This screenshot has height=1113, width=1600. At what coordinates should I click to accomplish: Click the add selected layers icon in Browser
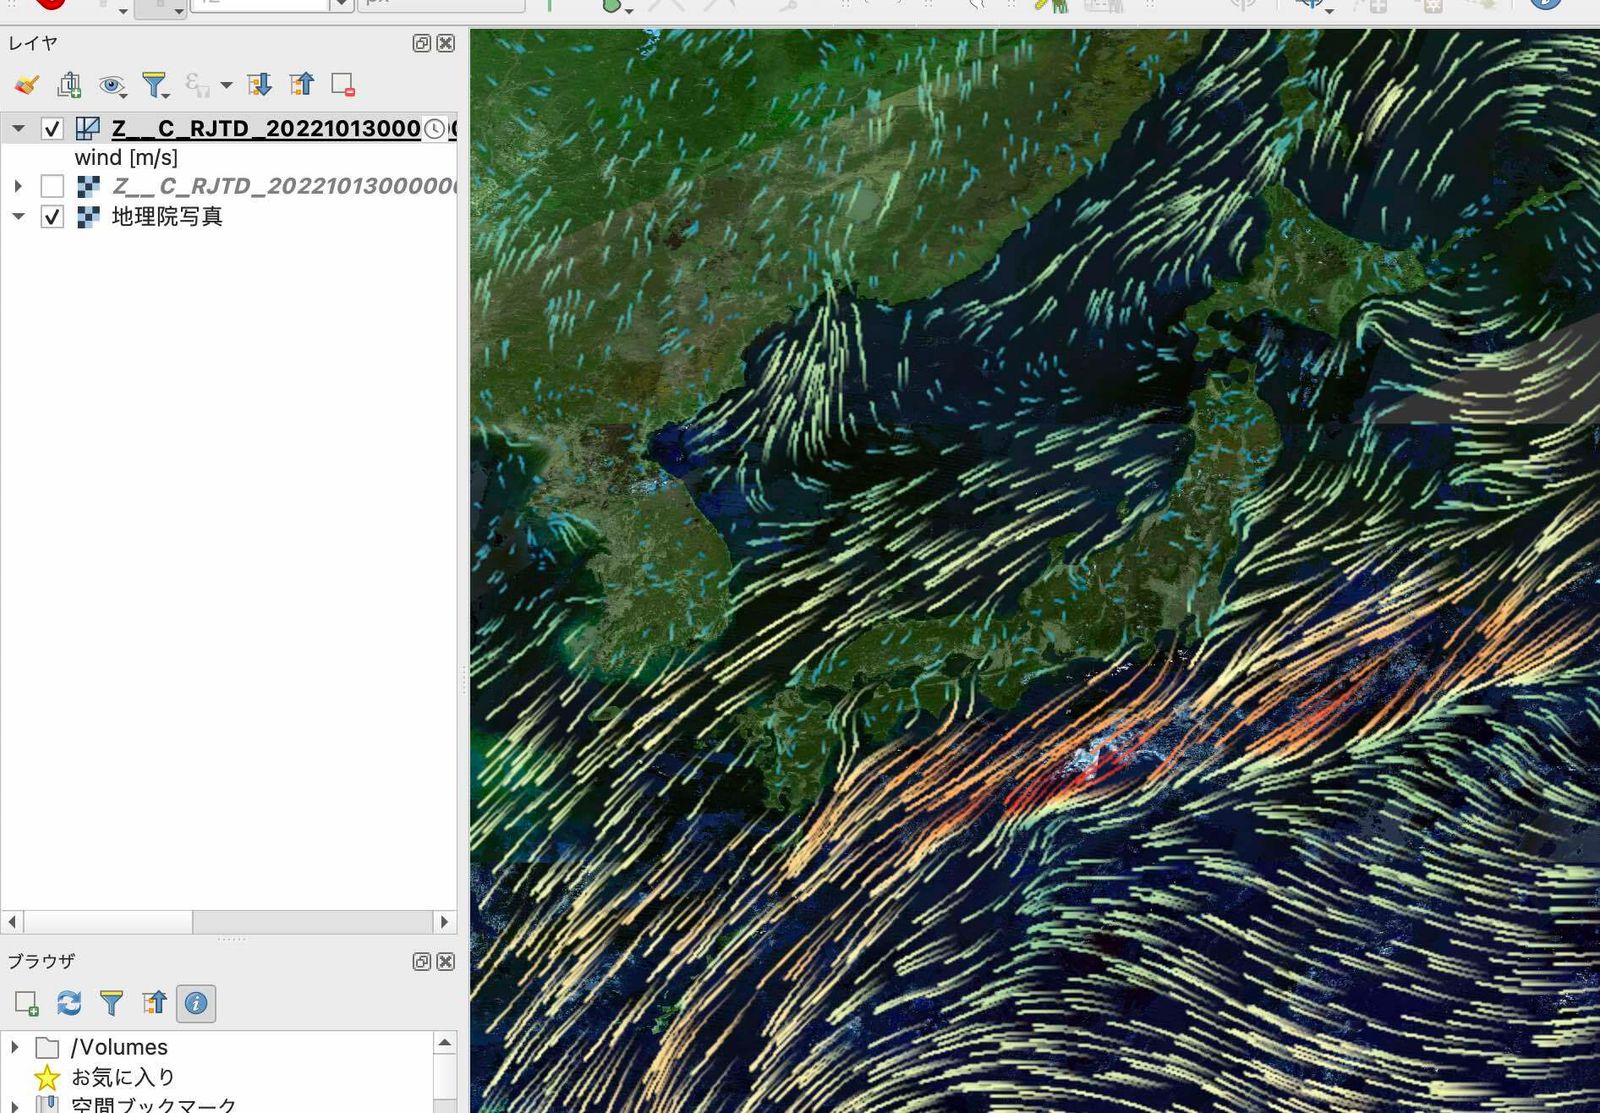point(27,1003)
